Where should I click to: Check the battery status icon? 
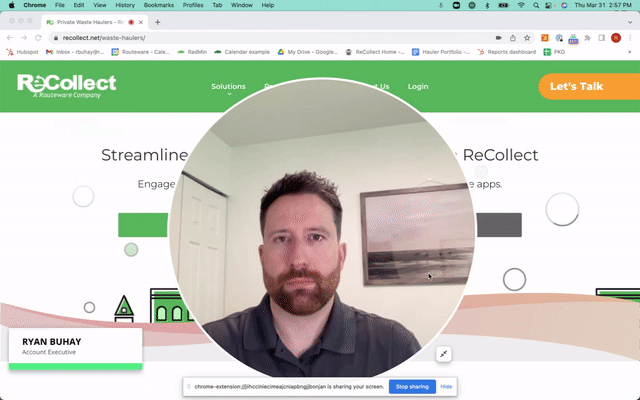(504, 5)
